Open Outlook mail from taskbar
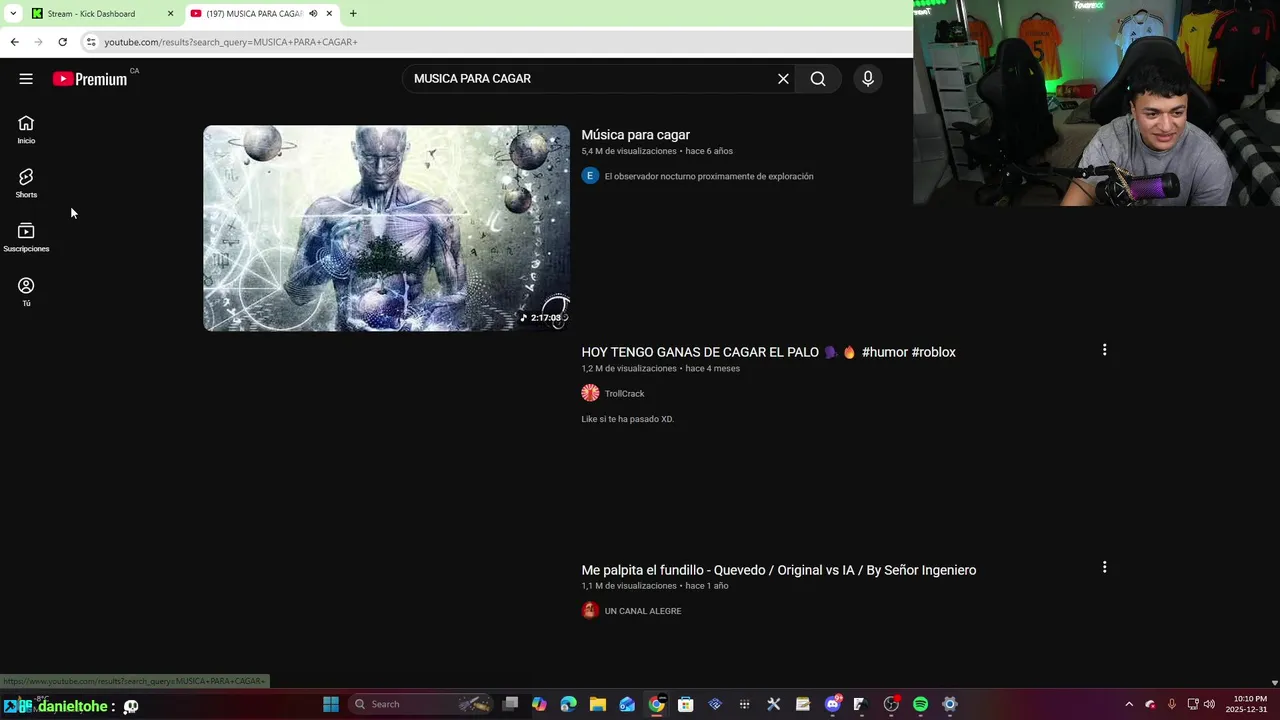The width and height of the screenshot is (1280, 720). point(627,704)
